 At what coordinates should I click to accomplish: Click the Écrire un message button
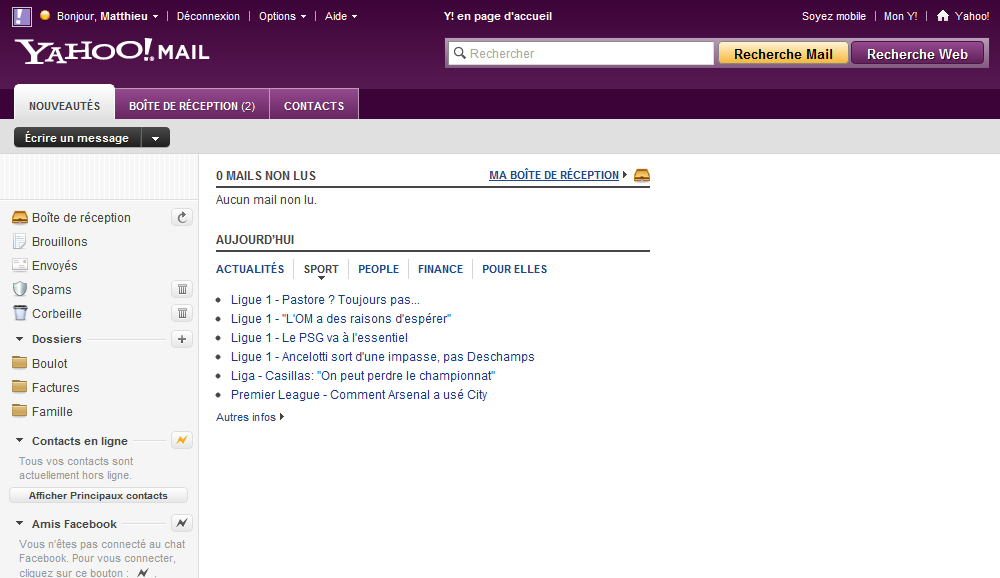pos(78,138)
